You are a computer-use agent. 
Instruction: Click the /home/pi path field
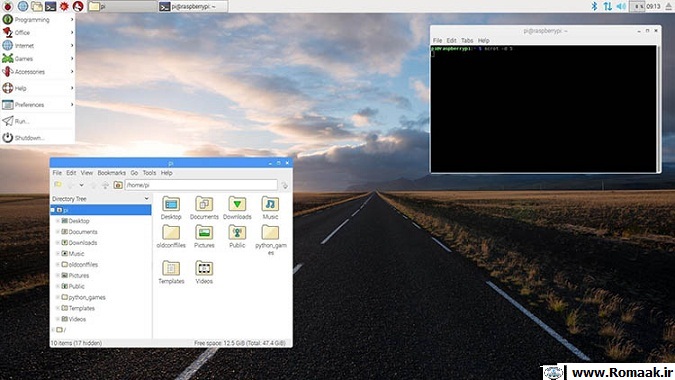(x=201, y=185)
